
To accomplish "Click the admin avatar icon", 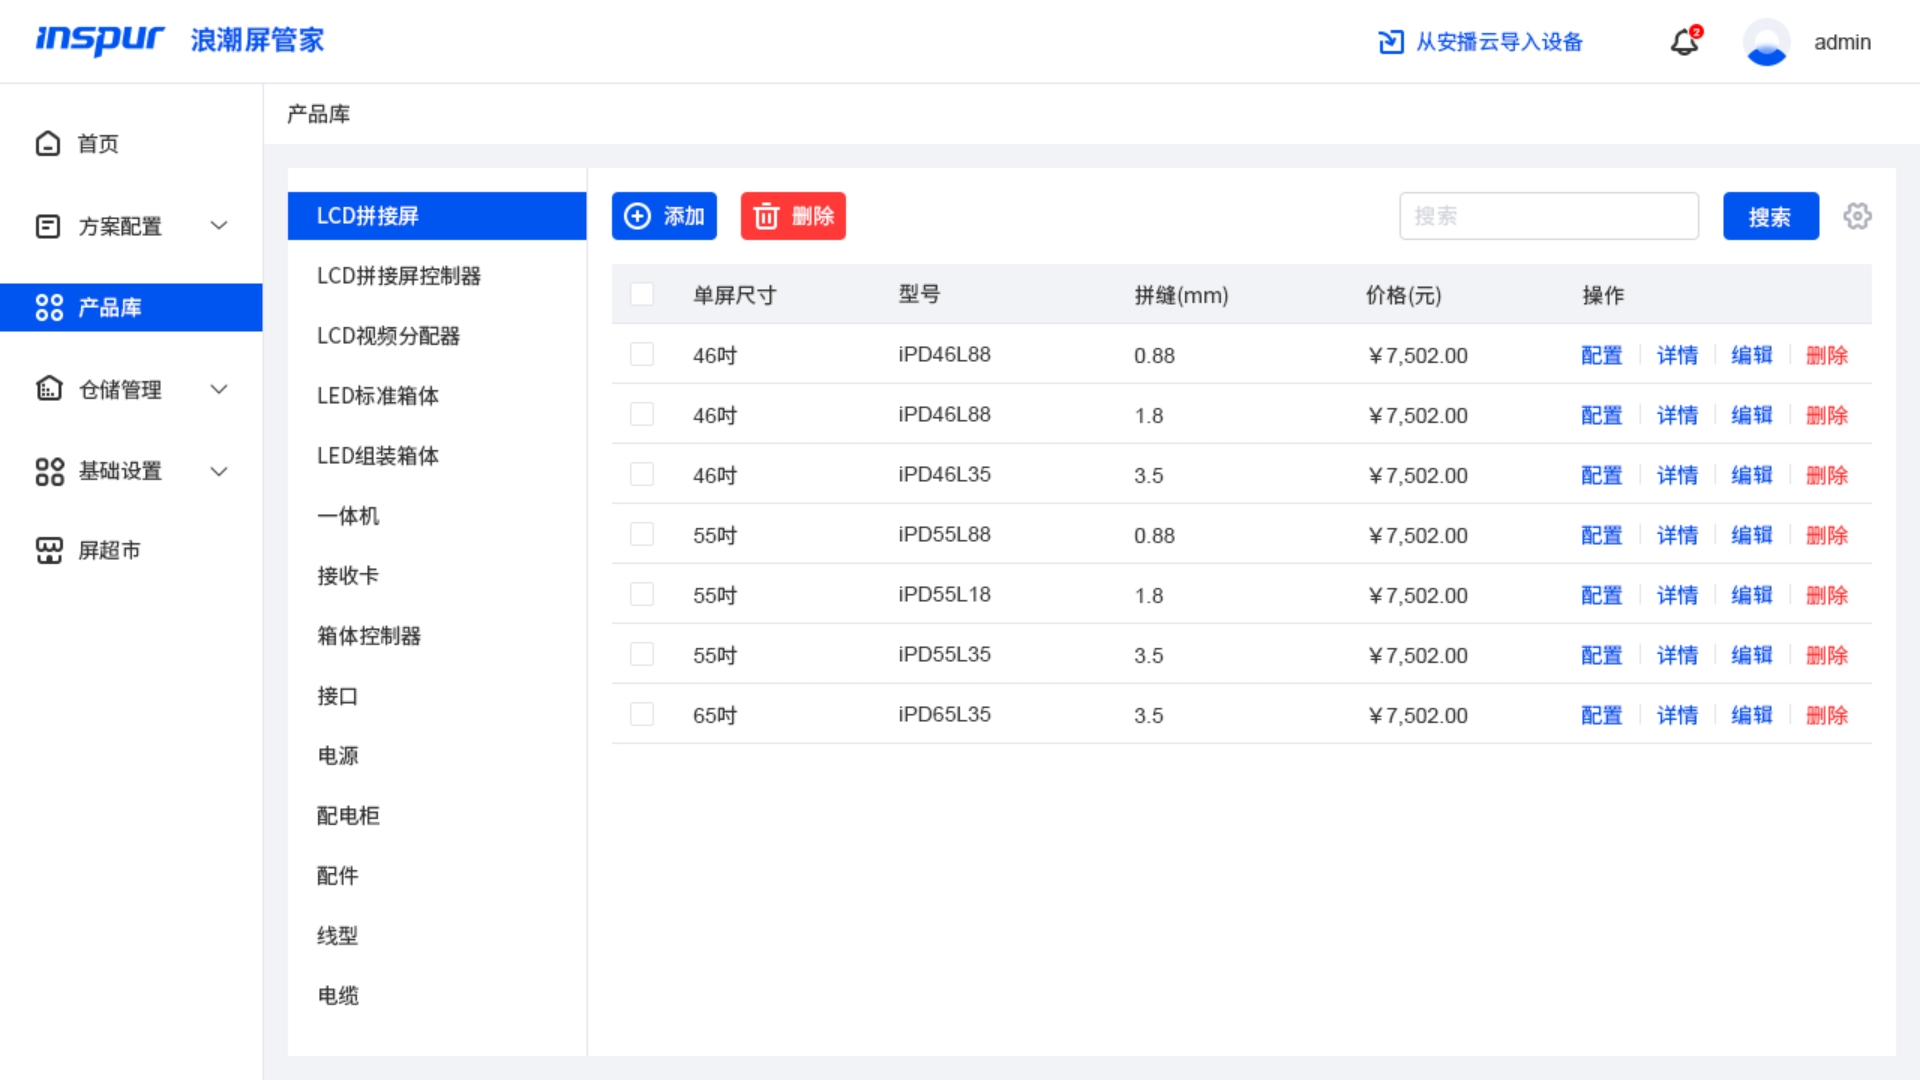I will pos(1766,42).
